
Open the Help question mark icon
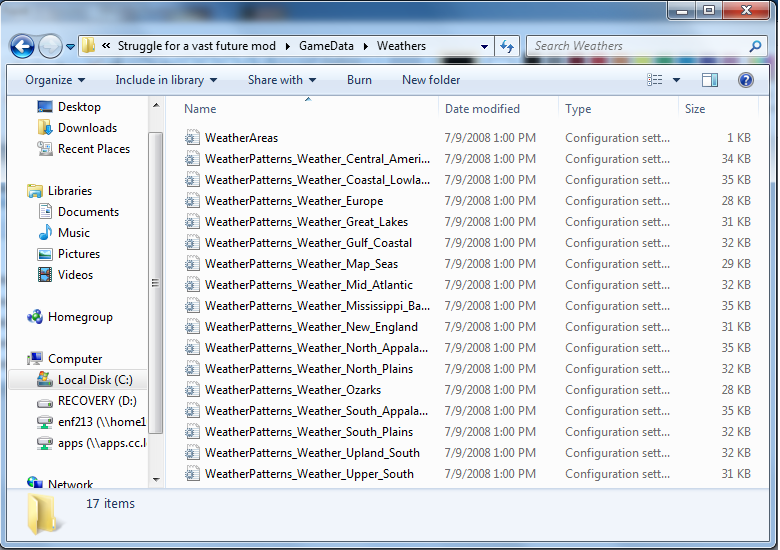point(745,80)
